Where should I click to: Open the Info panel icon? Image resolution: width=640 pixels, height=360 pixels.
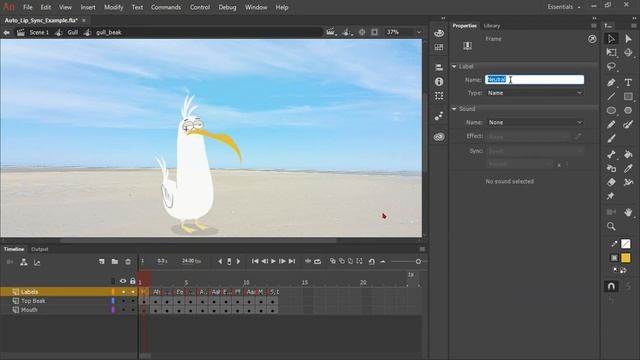coord(439,82)
